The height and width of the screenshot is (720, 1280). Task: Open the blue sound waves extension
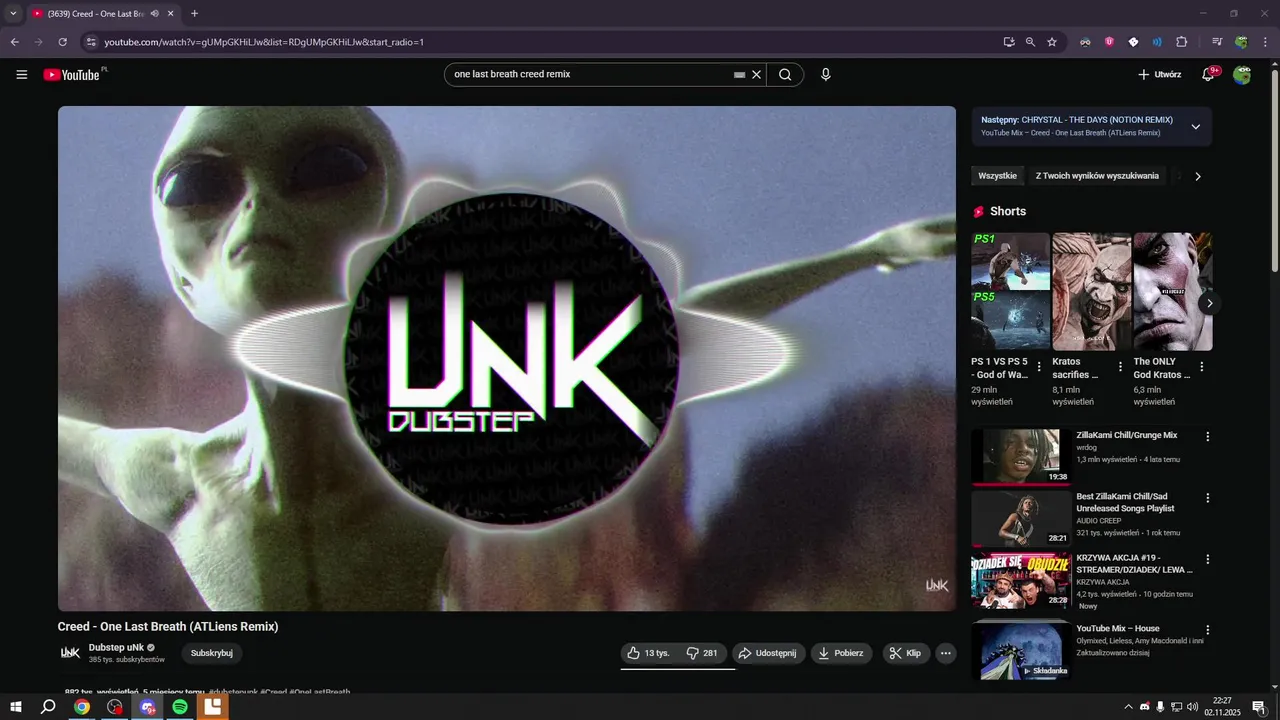tap(1157, 42)
